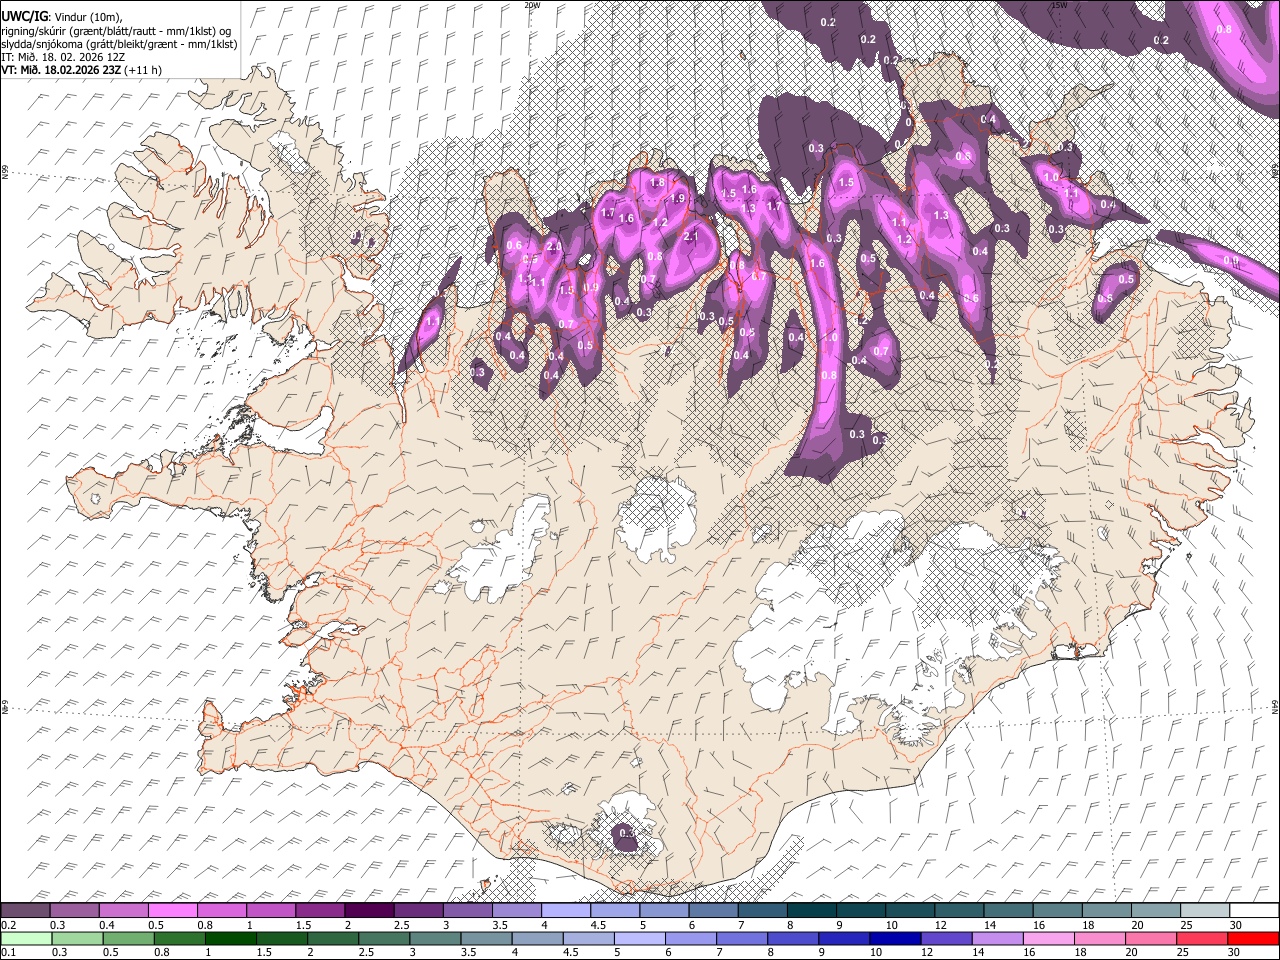Pick the blue 8 swatch in lower row
Image resolution: width=1280 pixels, height=960 pixels.
tap(794, 938)
